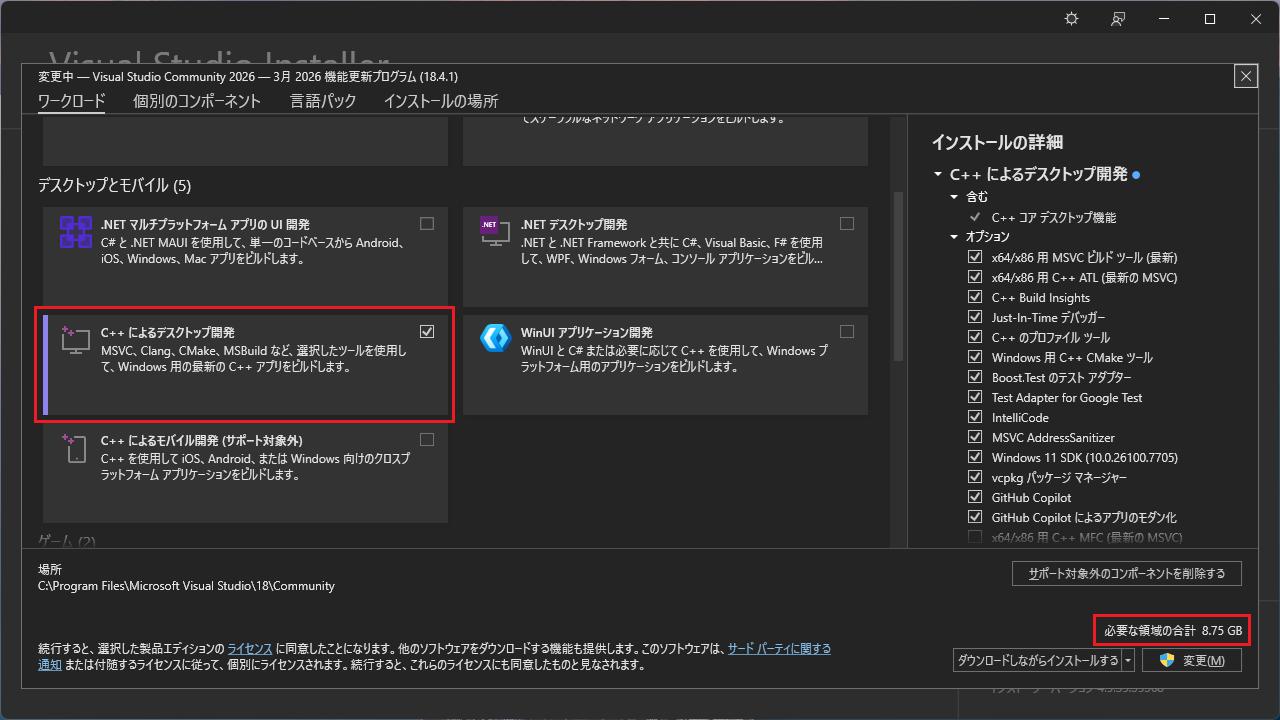Collapse the 含む section
Viewport: 1280px width, 720px height.
coord(954,197)
